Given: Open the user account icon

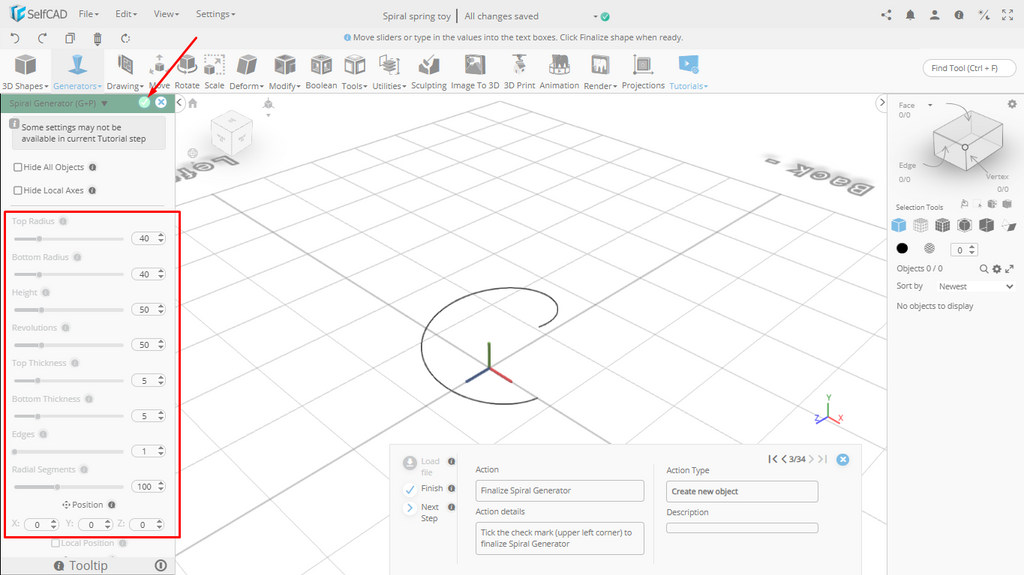Looking at the screenshot, I should click(935, 14).
